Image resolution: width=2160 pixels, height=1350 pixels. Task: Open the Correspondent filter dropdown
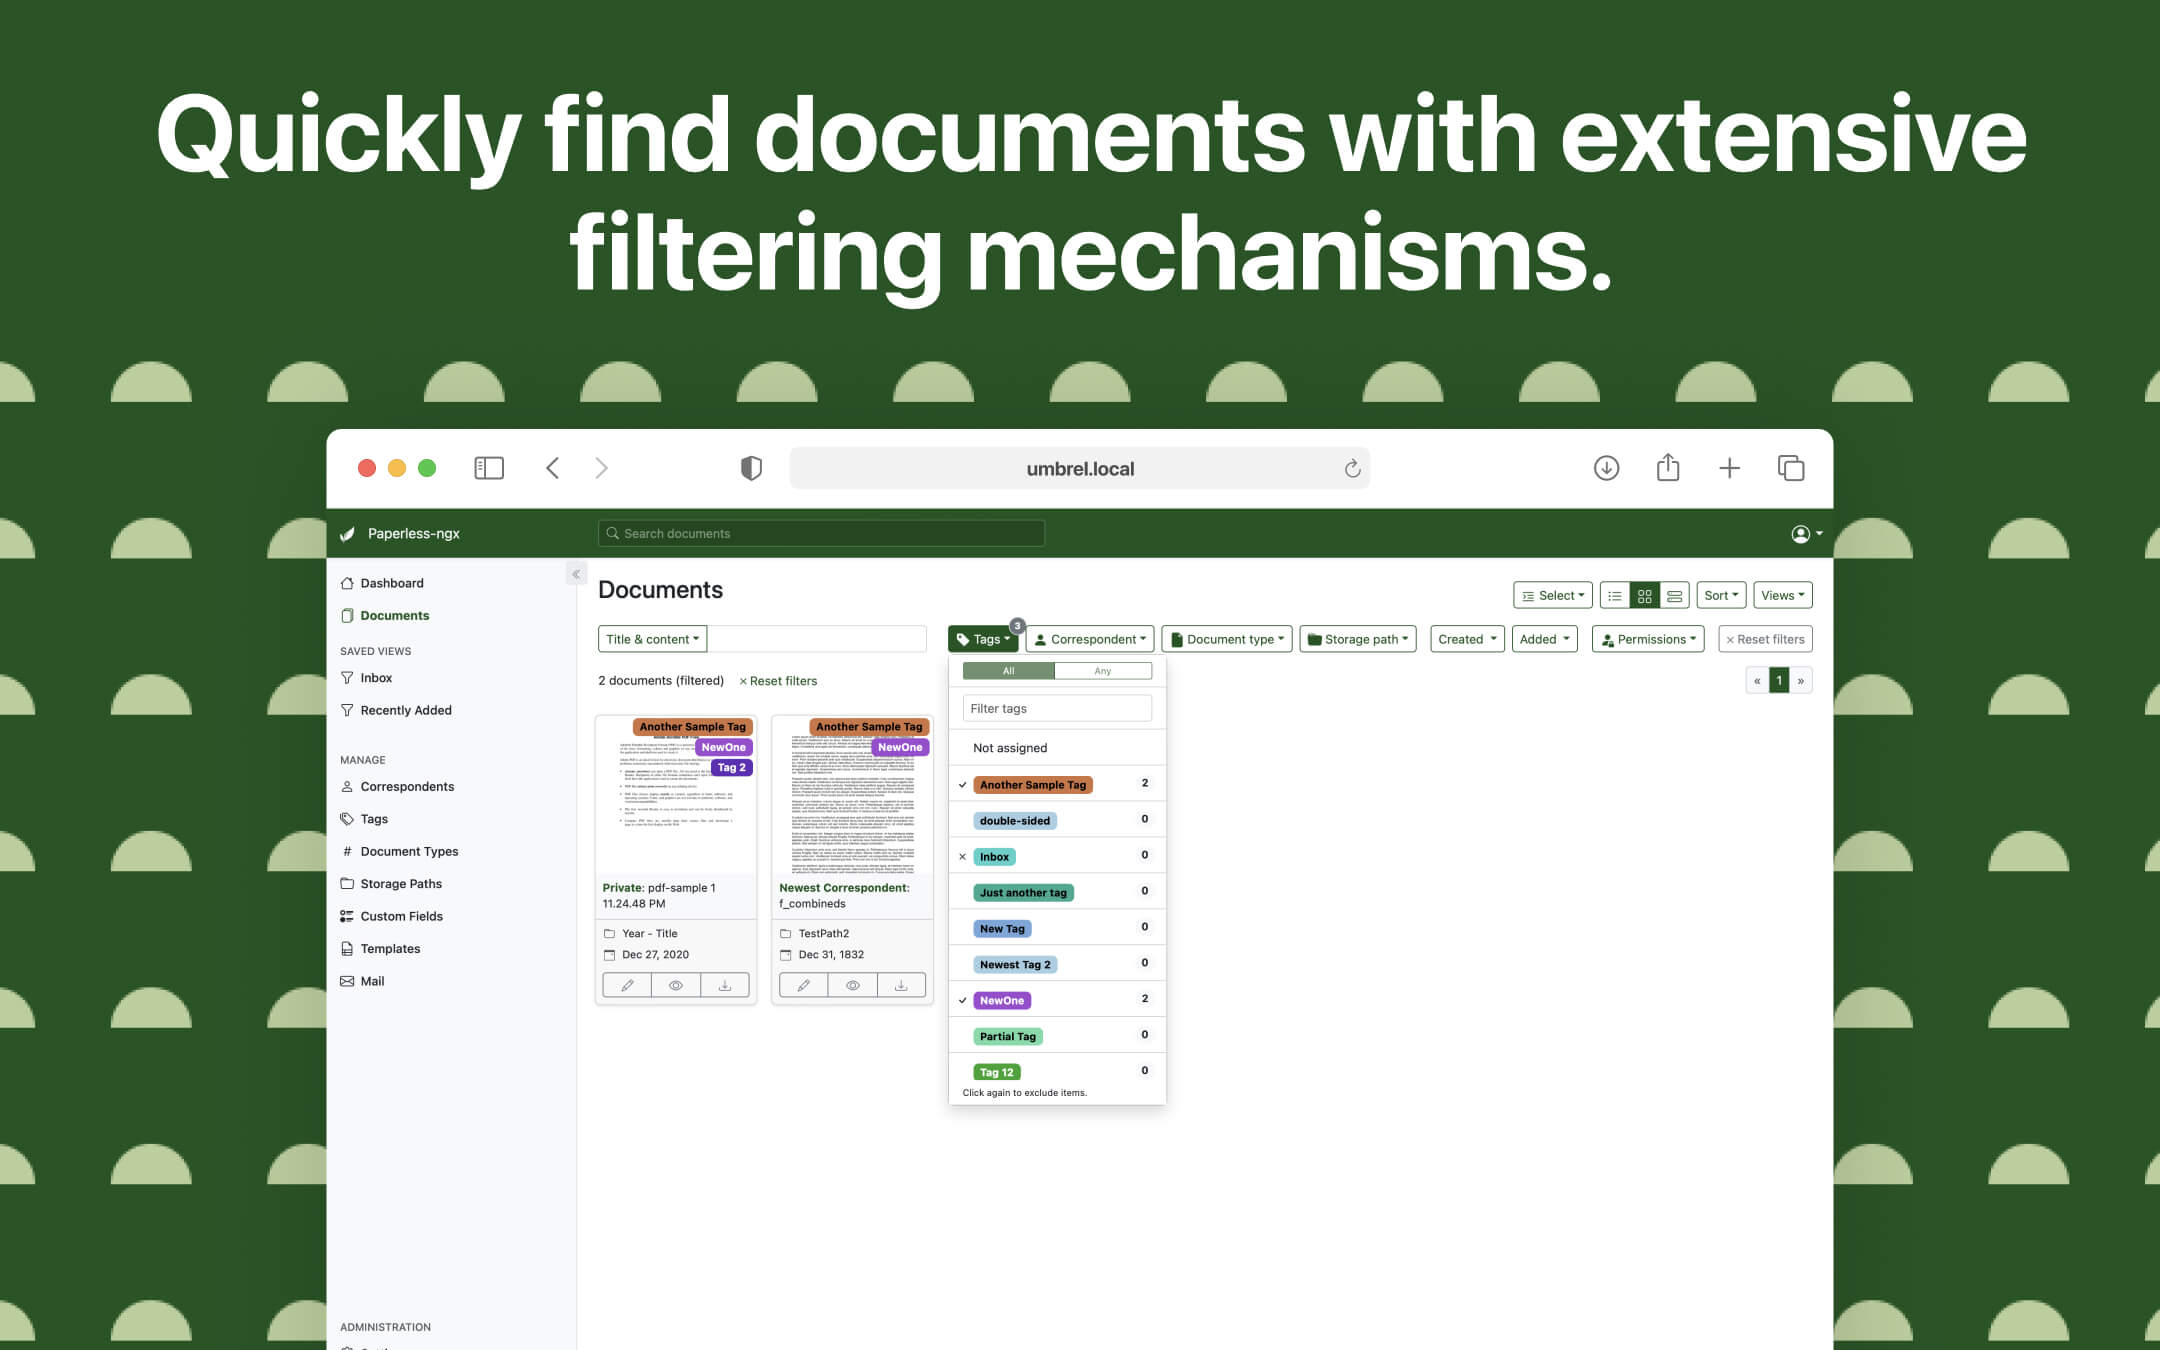1089,639
